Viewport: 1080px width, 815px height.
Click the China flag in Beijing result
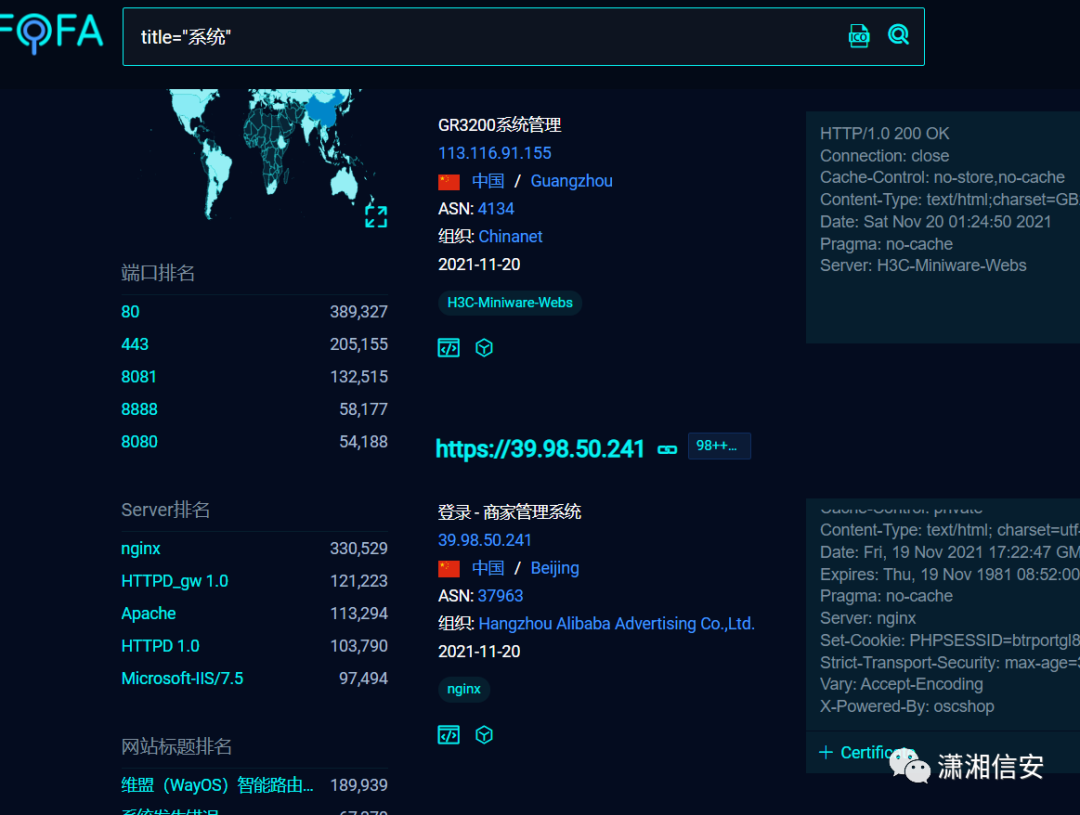coord(449,569)
